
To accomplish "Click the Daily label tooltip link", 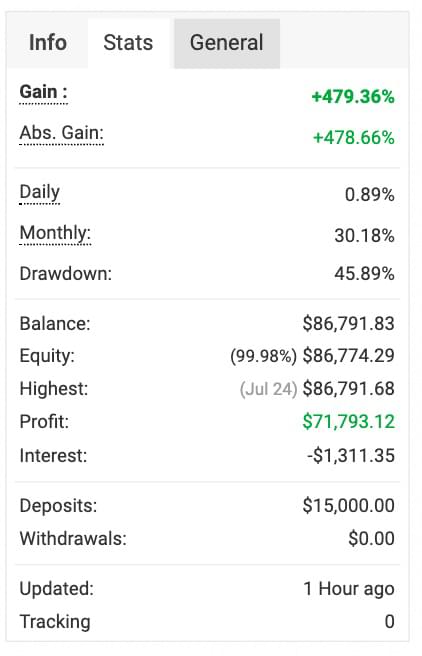I will (40, 192).
